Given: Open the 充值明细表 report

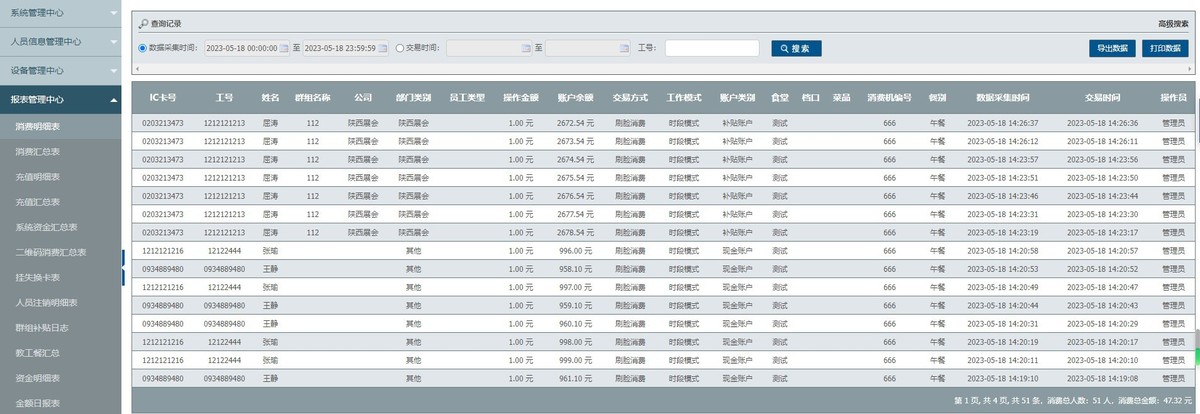Looking at the screenshot, I should click(x=60, y=177).
